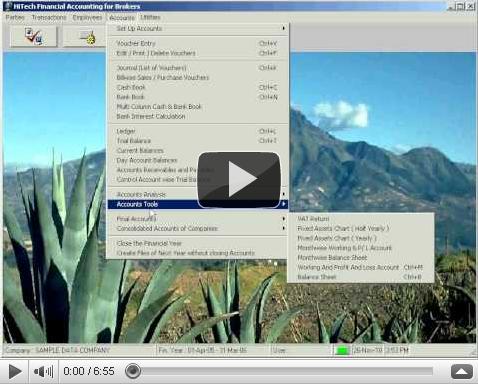This screenshot has height=384, width=478.
Task: Click the video progress bar track
Action: (x=287, y=371)
